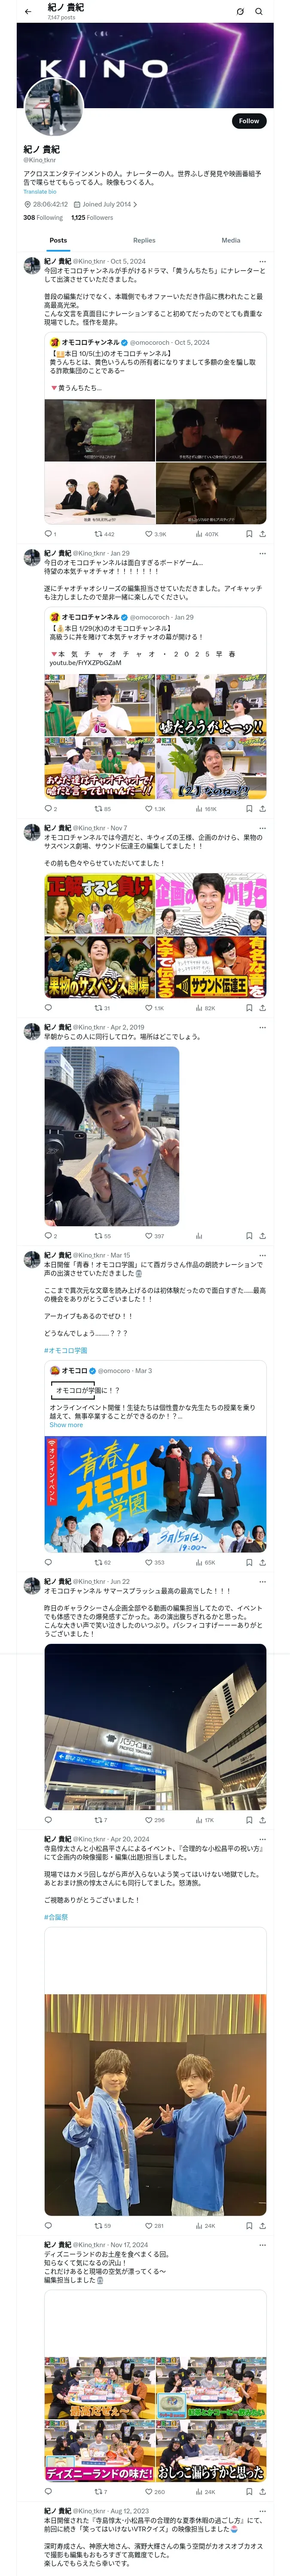Screen dimensions: 290x2576
Task: Share the Nov 7 post
Action: [x=262, y=1008]
